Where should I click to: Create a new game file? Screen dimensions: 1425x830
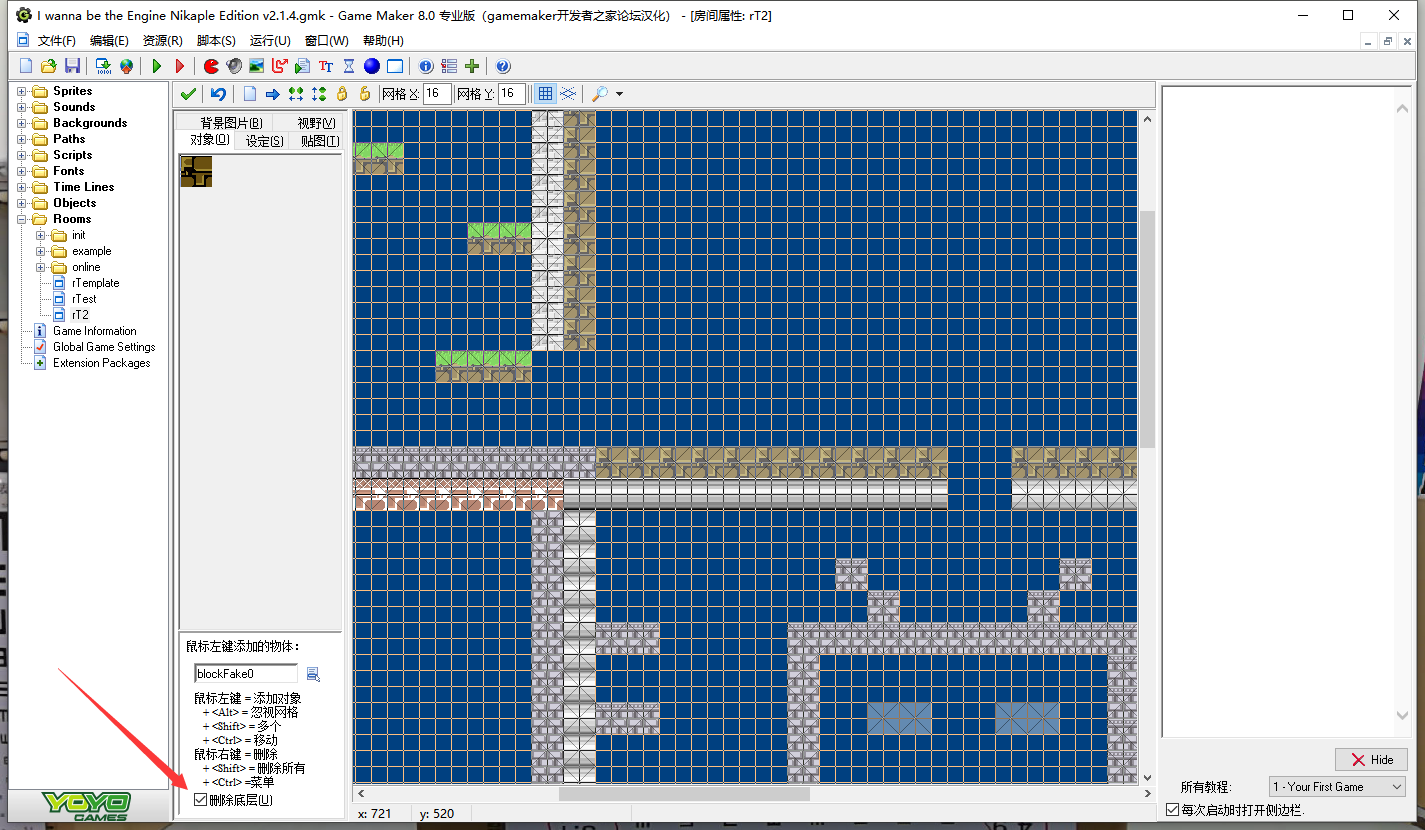(26, 66)
